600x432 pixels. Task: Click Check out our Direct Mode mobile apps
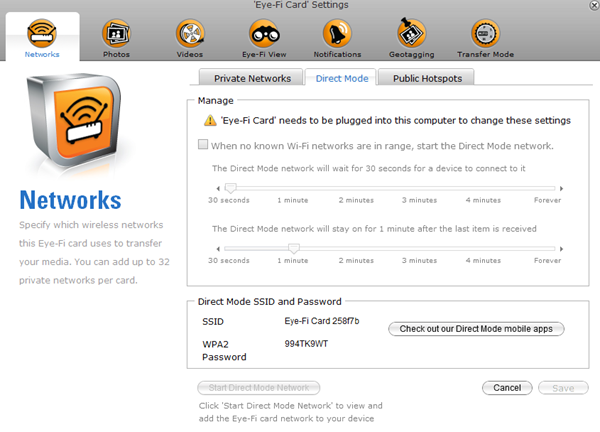(x=476, y=329)
